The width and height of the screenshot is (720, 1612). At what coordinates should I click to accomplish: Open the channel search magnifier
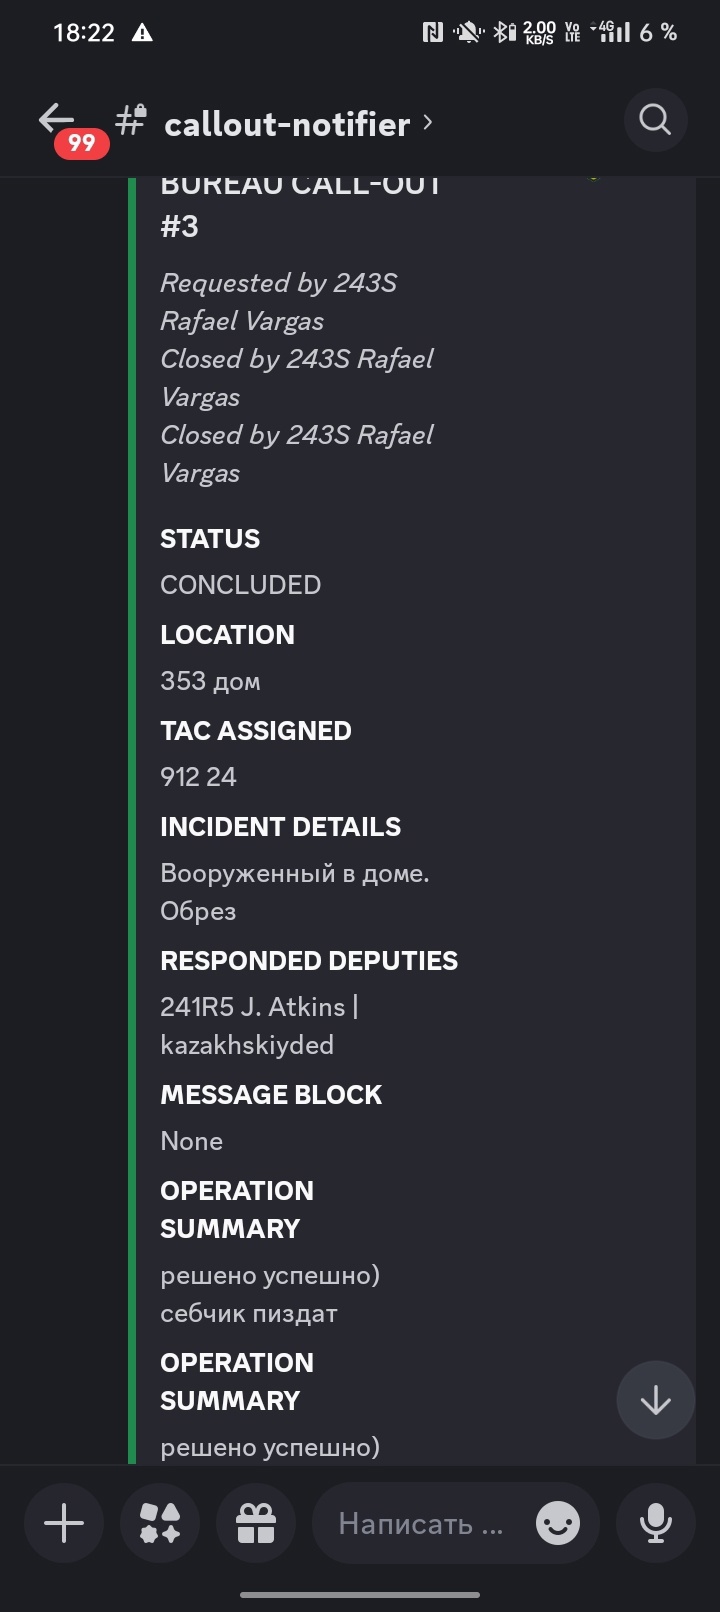pyautogui.click(x=655, y=121)
